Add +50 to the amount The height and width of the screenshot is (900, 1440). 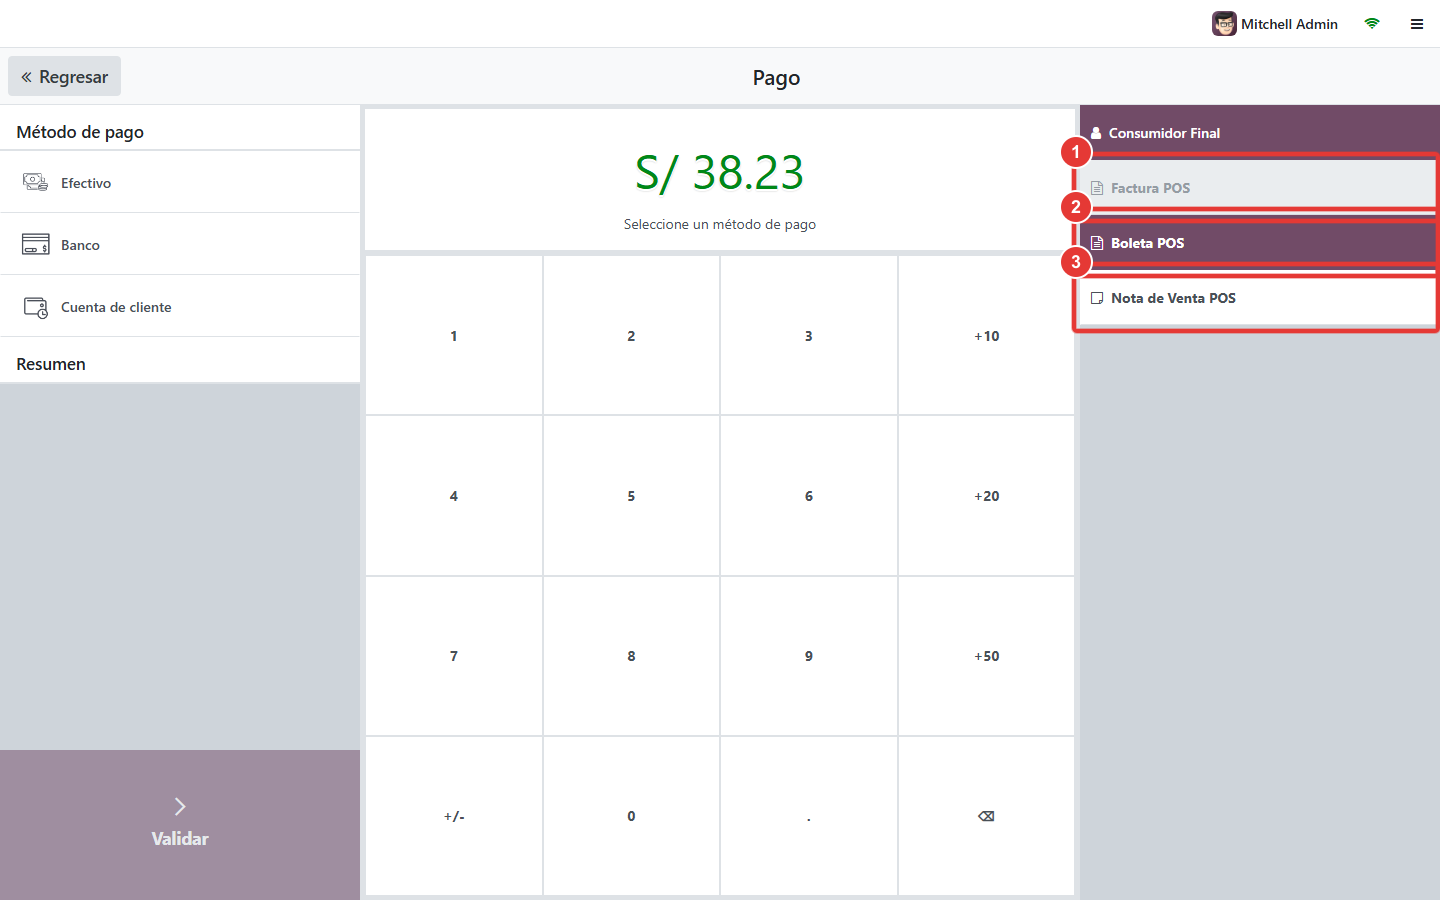pyautogui.click(x=987, y=656)
